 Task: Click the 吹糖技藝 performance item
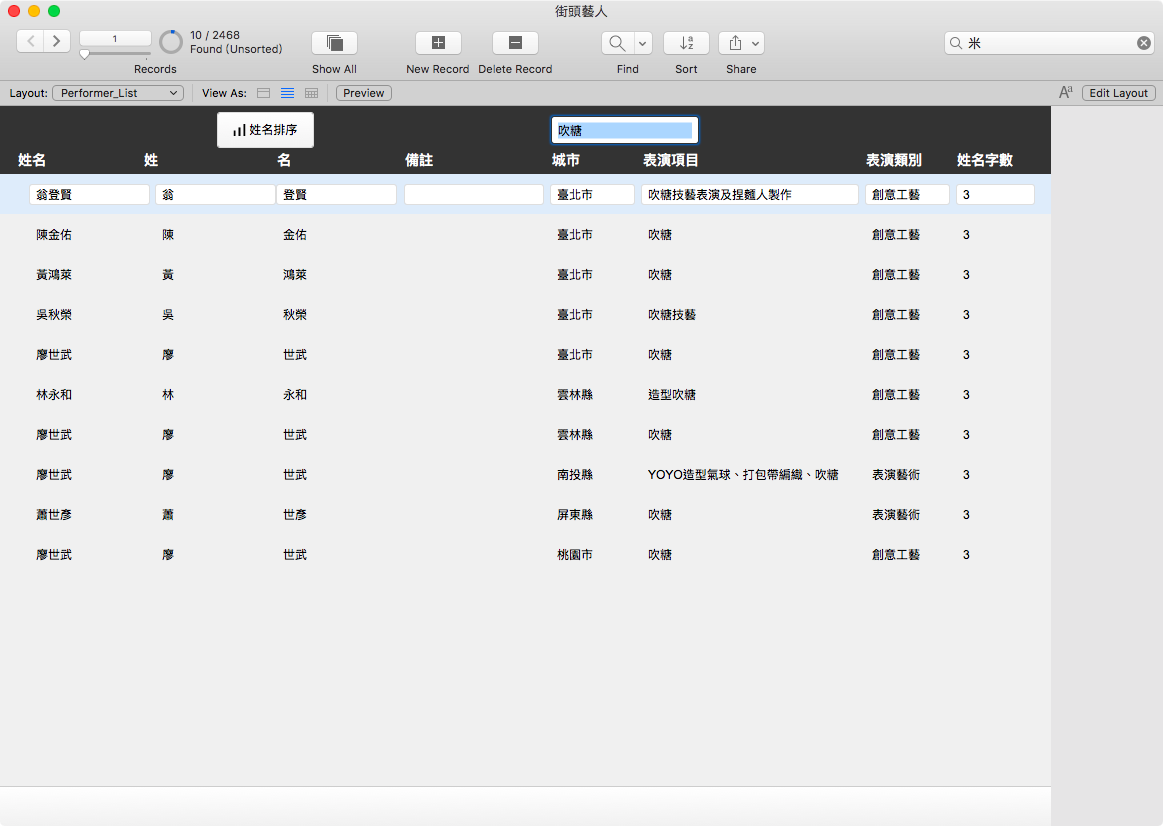pos(672,314)
